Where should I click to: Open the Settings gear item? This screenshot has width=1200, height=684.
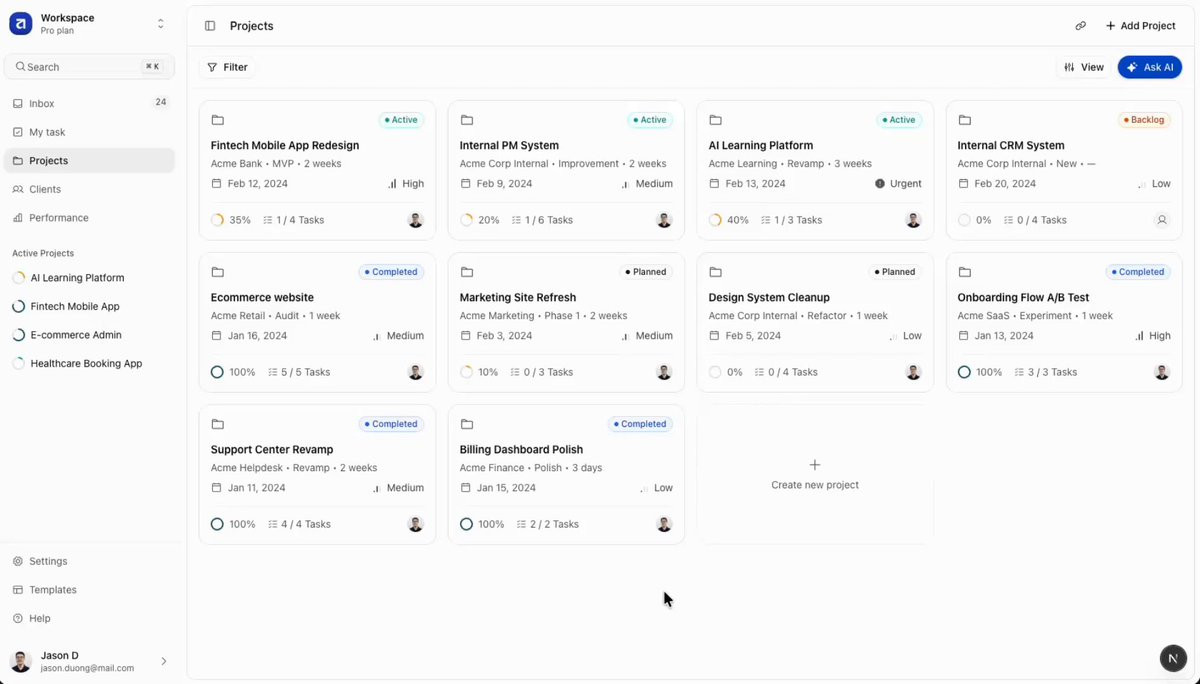point(47,562)
